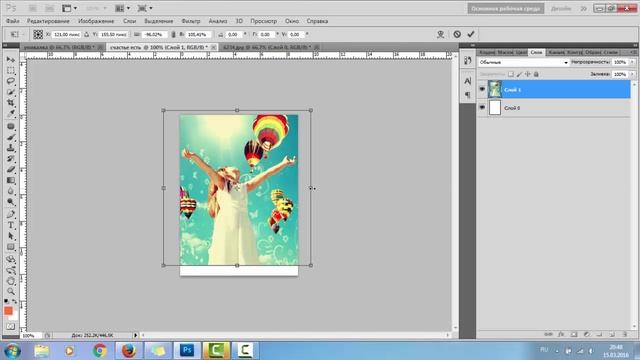Screen dimensions: 640x360
Task: Launch Adobe Bridge from application bar
Action: 32,8
